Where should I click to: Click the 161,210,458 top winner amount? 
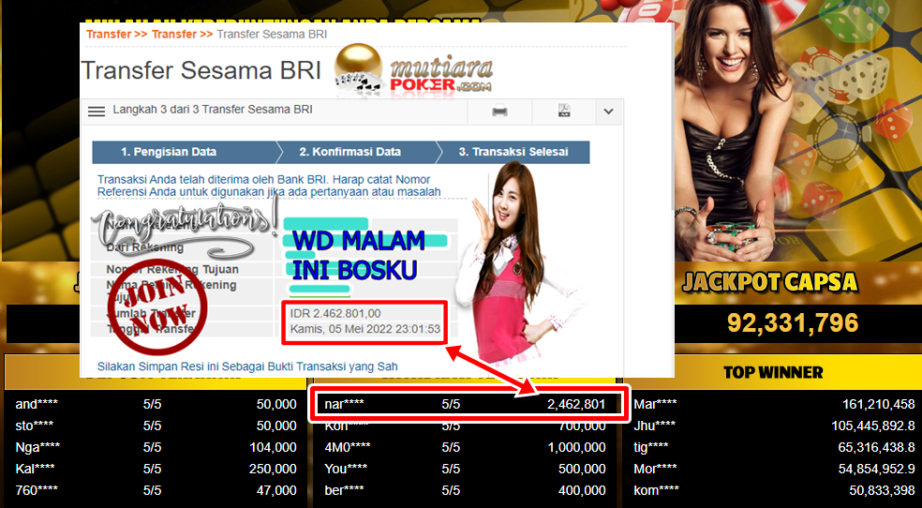point(878,404)
